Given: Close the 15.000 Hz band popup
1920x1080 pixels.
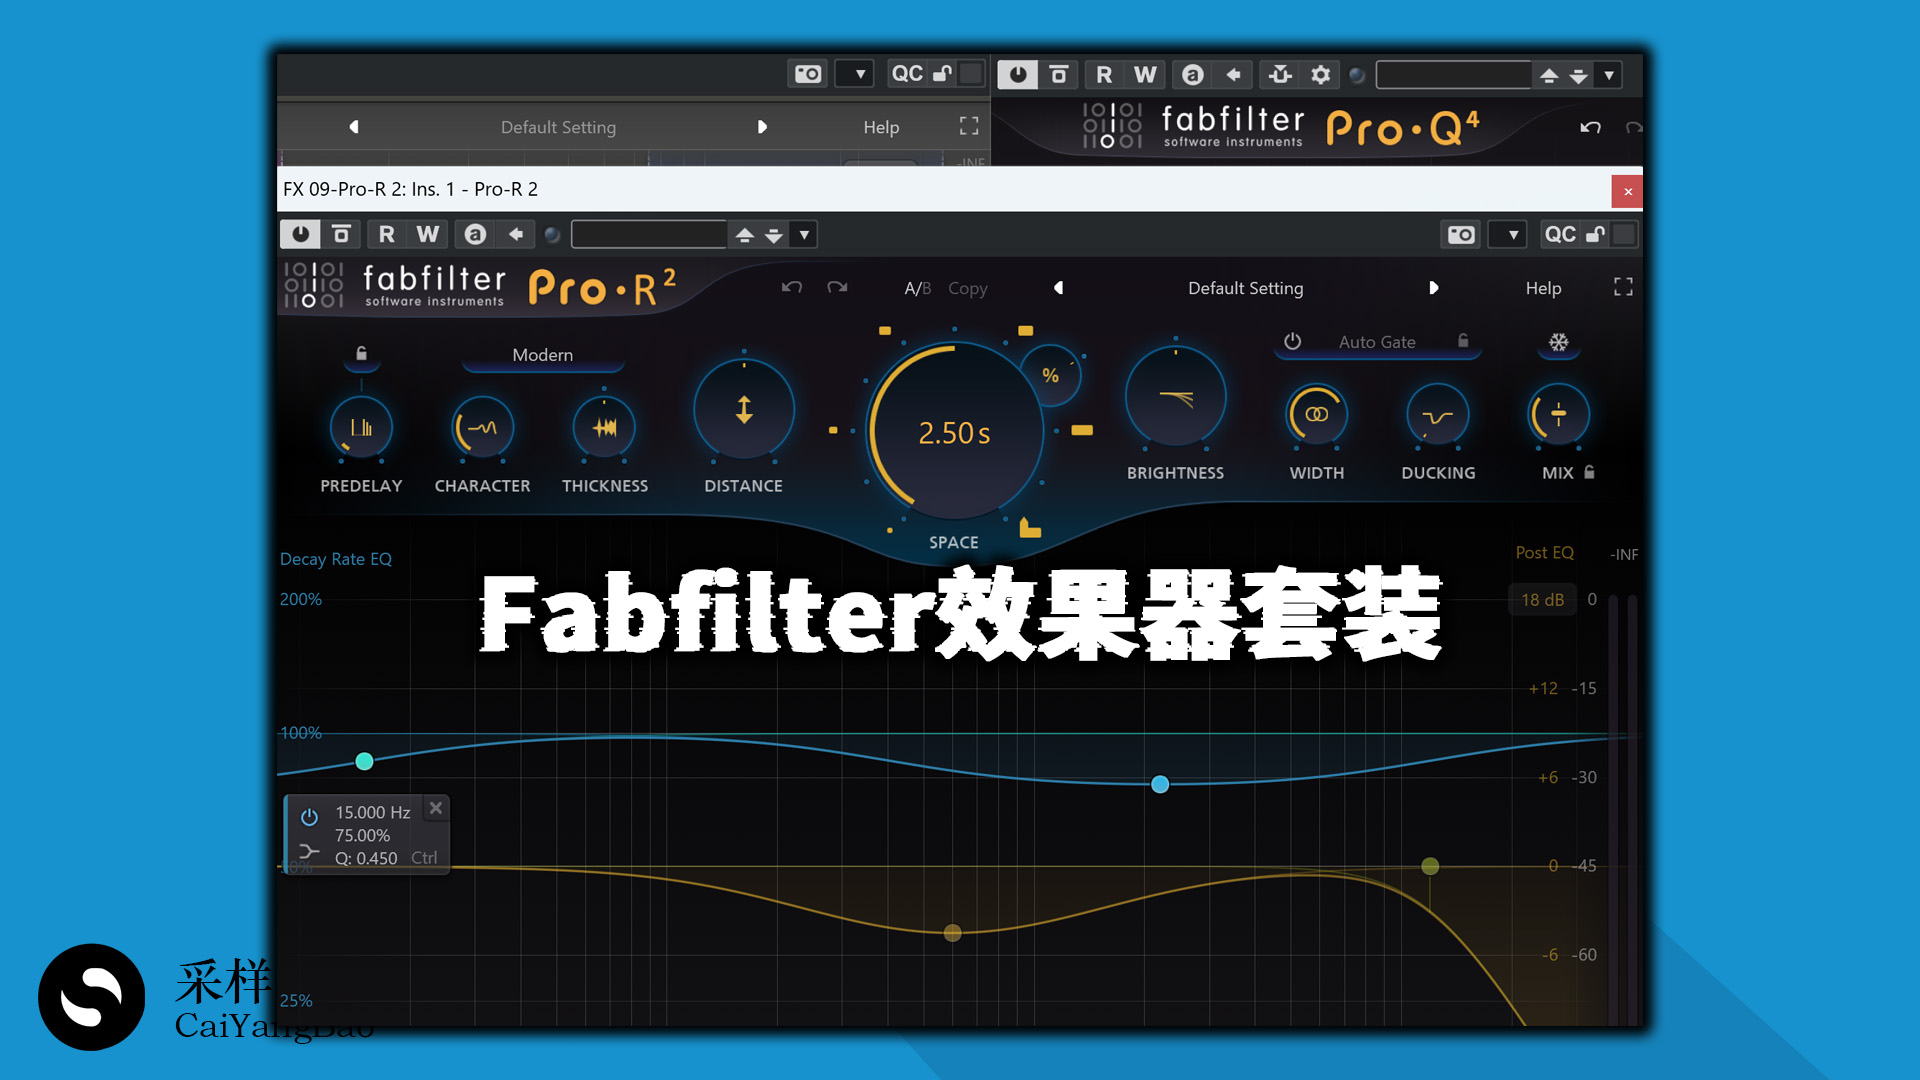Looking at the screenshot, I should 436,808.
